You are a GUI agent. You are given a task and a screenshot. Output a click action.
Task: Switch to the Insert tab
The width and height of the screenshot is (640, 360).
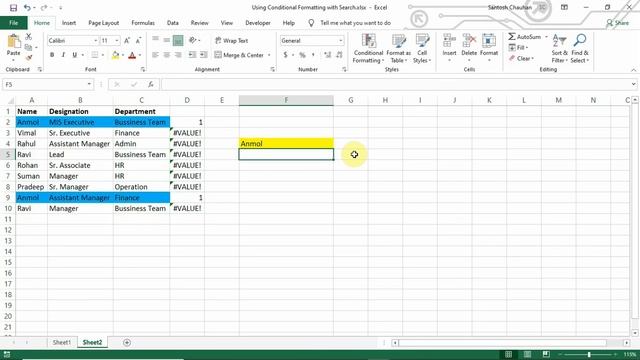tap(69, 23)
